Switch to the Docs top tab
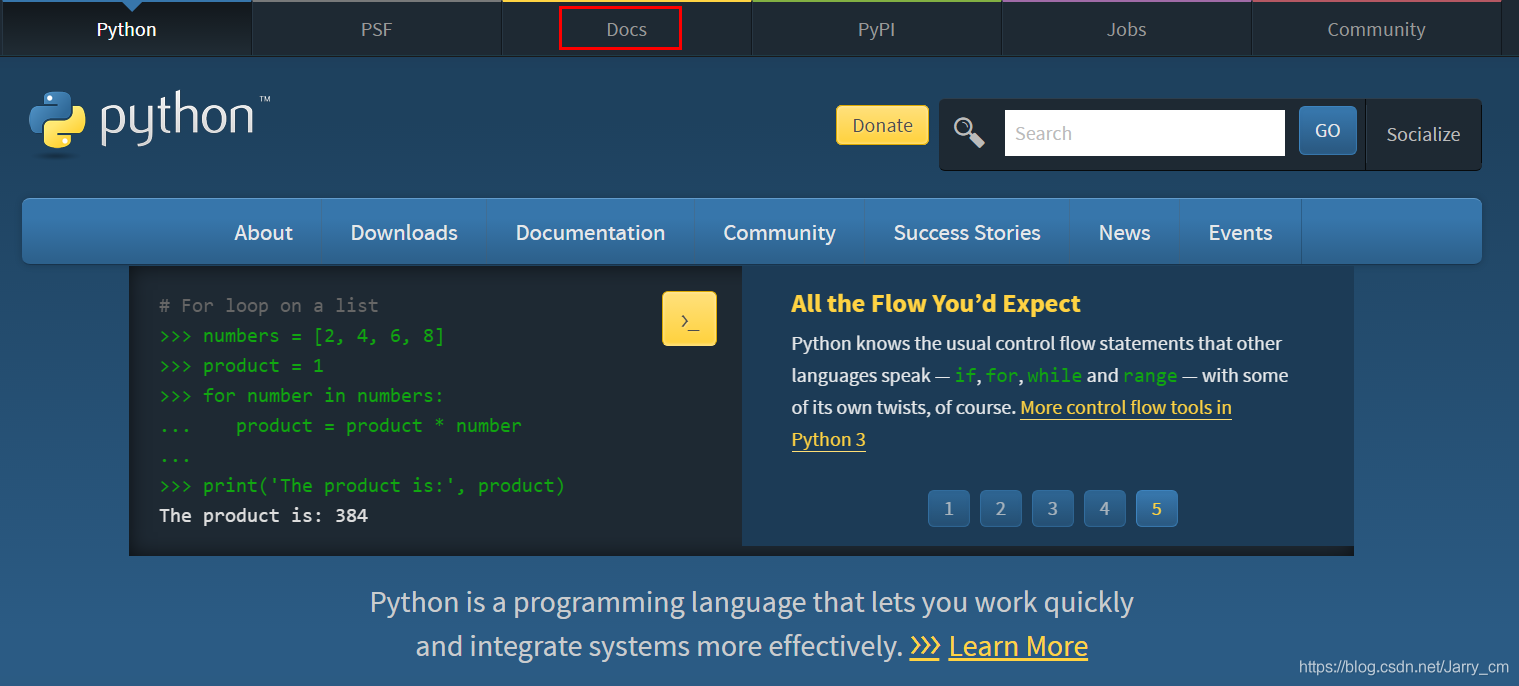 pos(626,29)
